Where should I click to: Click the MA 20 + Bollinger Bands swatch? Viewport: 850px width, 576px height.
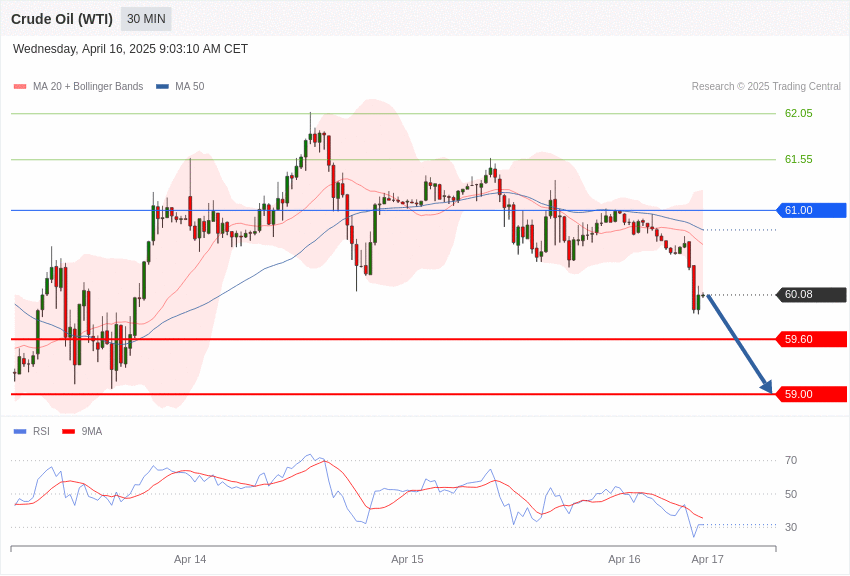[20, 87]
